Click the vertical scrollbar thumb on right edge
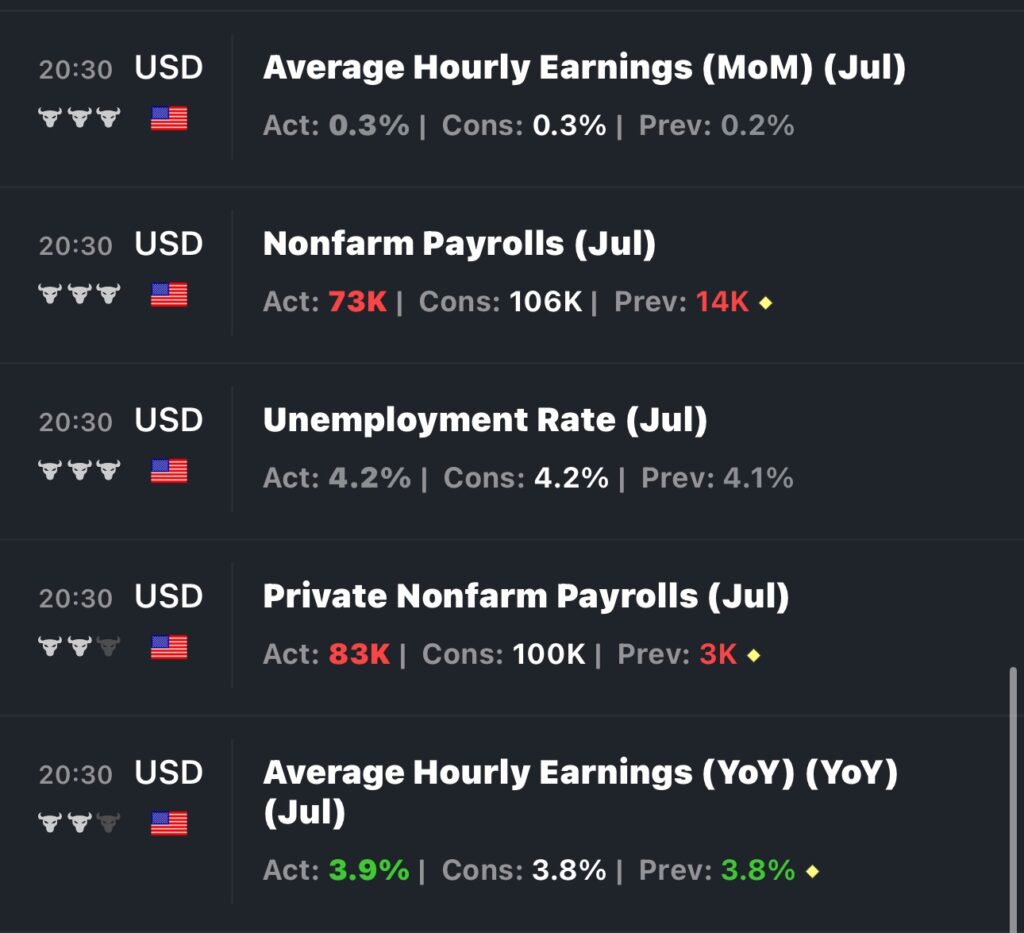 (x=1013, y=800)
